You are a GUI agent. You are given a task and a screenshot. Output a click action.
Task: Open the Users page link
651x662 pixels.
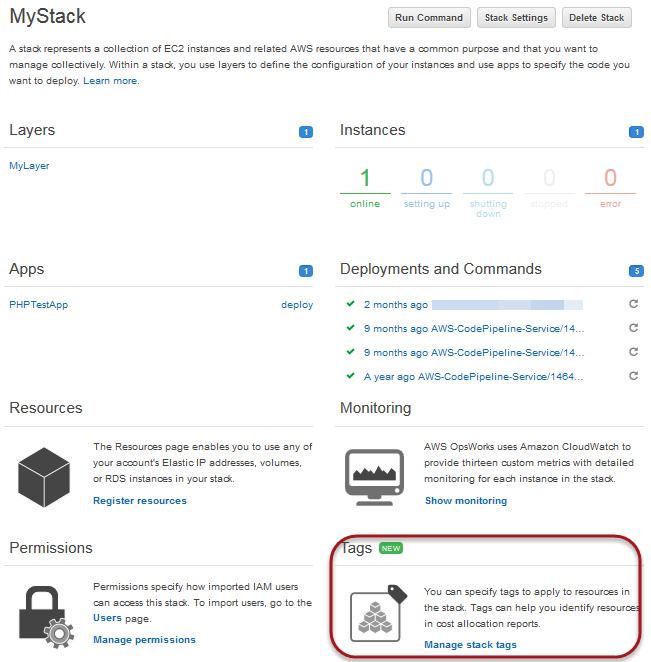pyautogui.click(x=107, y=618)
